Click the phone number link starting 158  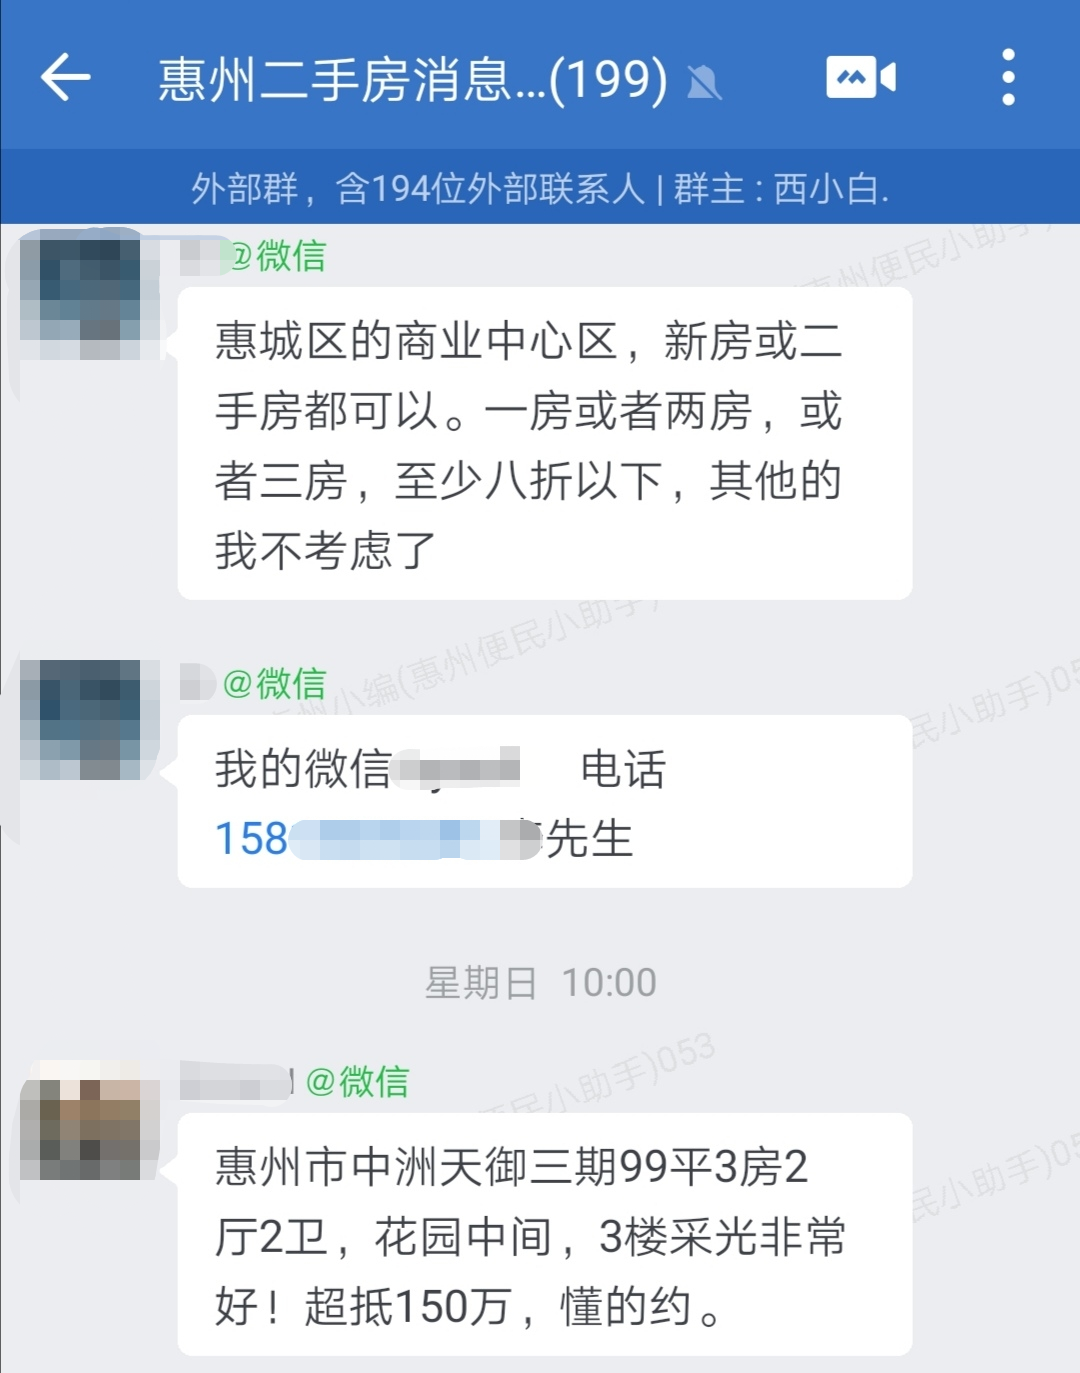(x=378, y=838)
